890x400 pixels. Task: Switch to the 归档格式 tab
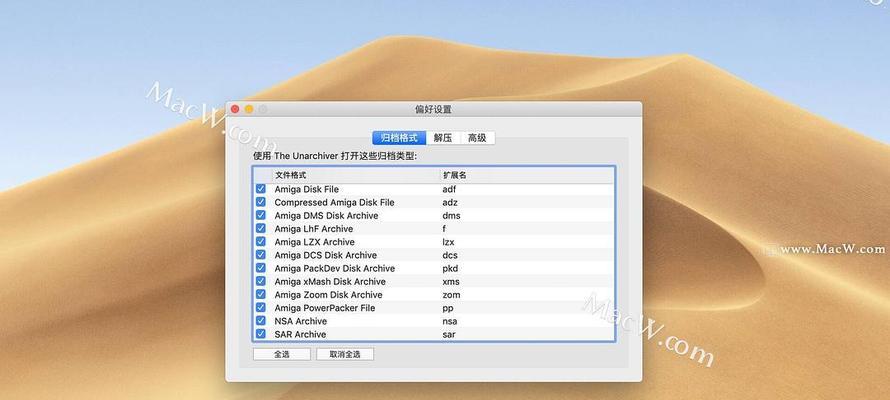pyautogui.click(x=399, y=138)
